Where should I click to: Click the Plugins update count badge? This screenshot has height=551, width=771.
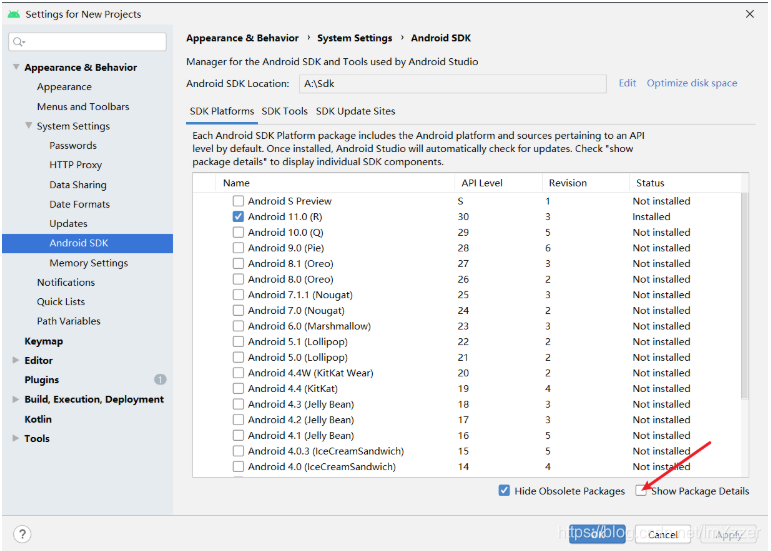point(160,379)
